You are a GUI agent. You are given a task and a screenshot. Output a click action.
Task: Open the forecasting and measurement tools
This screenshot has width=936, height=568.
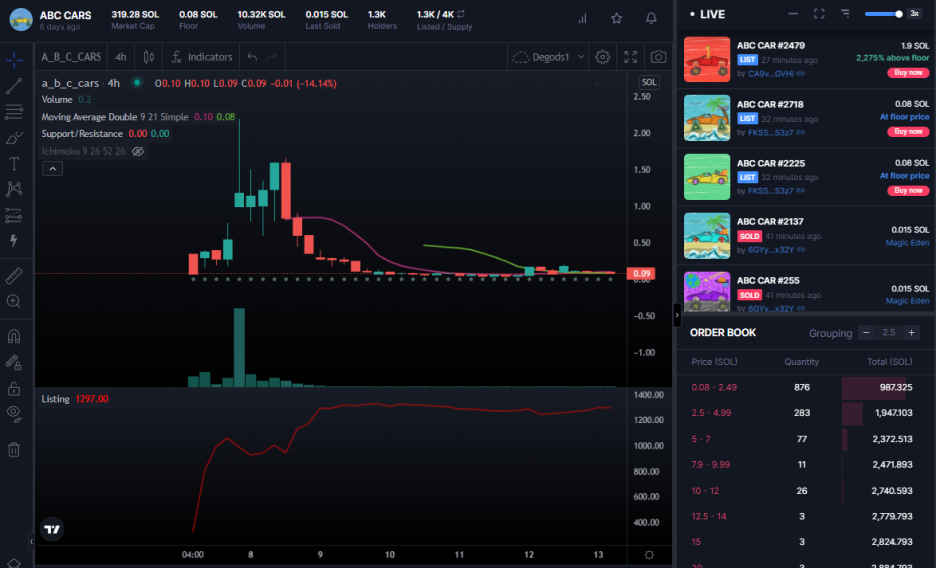point(14,215)
